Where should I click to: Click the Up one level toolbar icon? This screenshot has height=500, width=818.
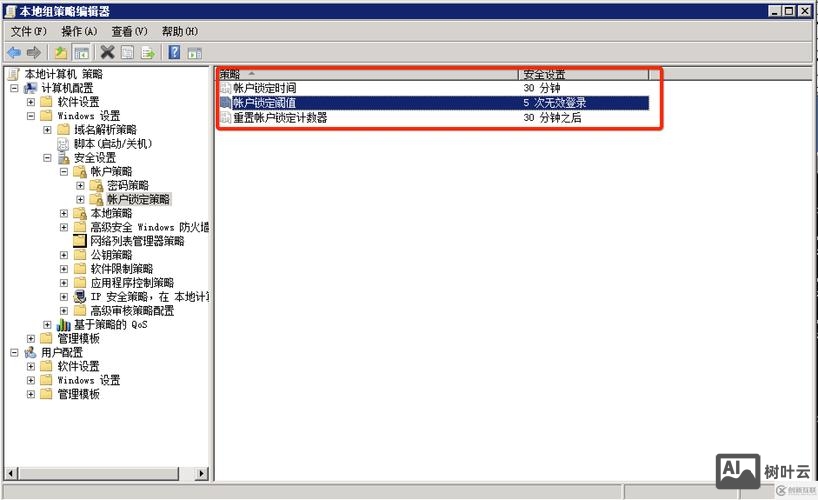tap(61, 52)
